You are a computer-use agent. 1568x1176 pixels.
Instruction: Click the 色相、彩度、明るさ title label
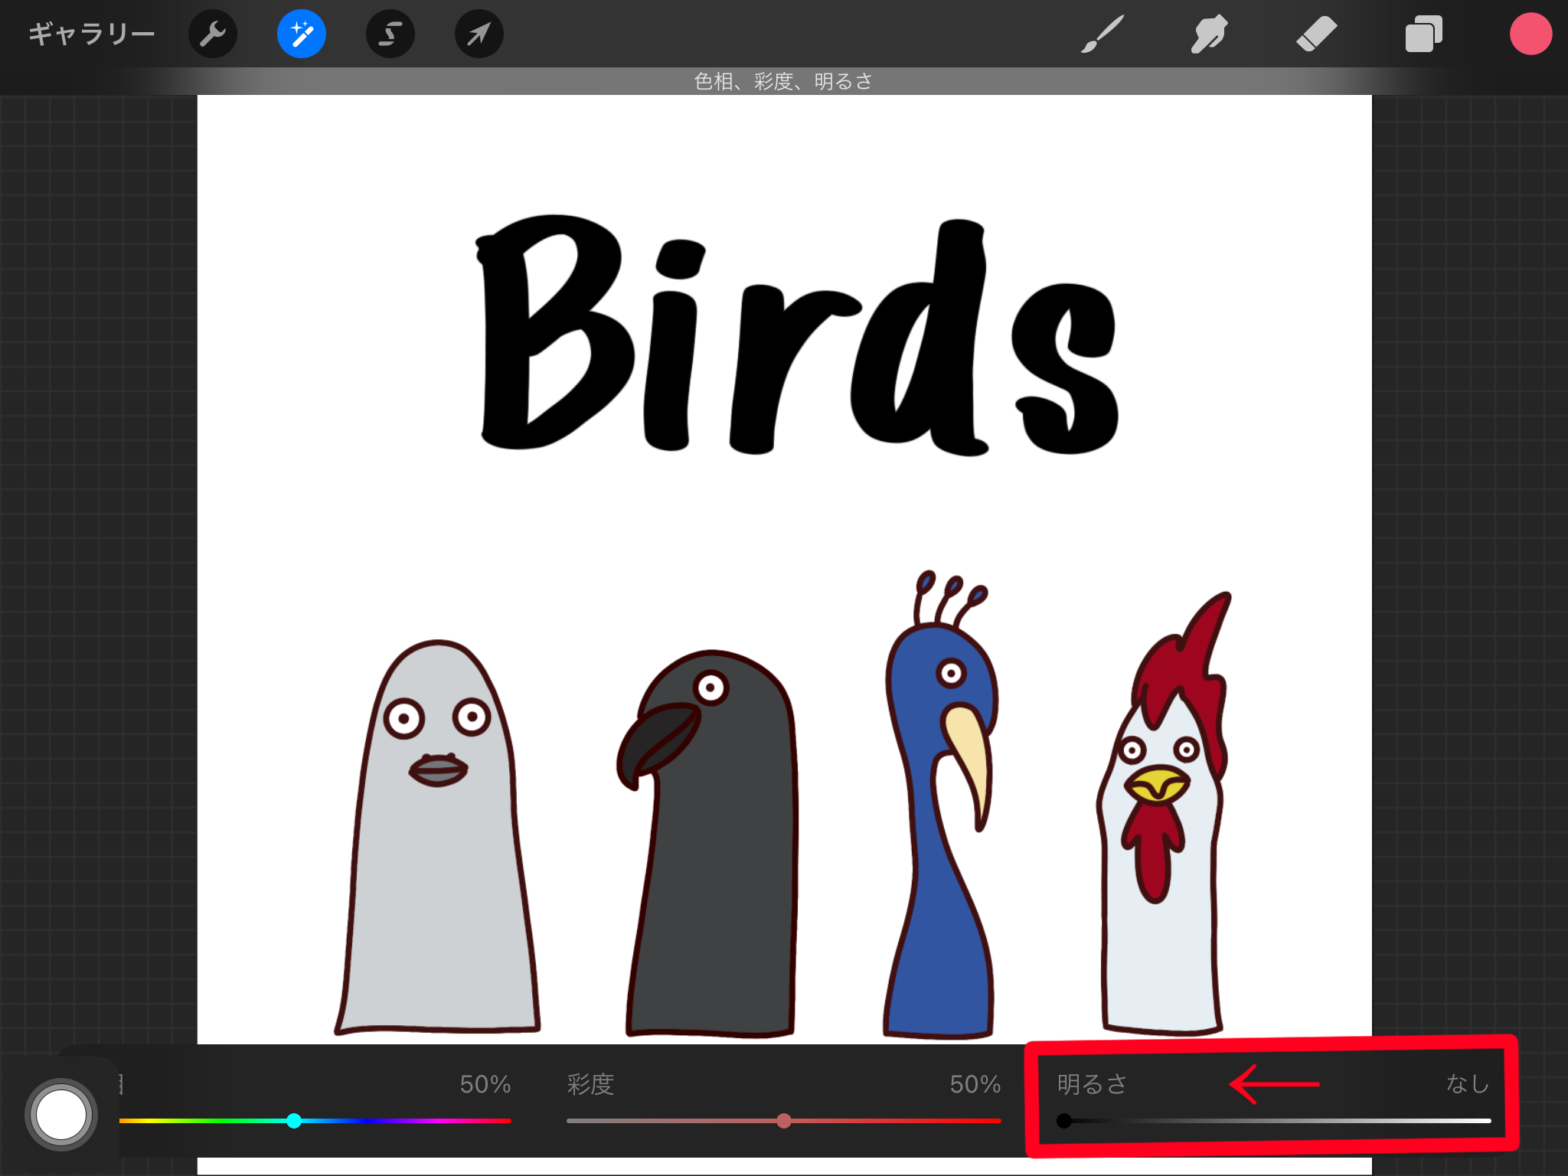(783, 81)
